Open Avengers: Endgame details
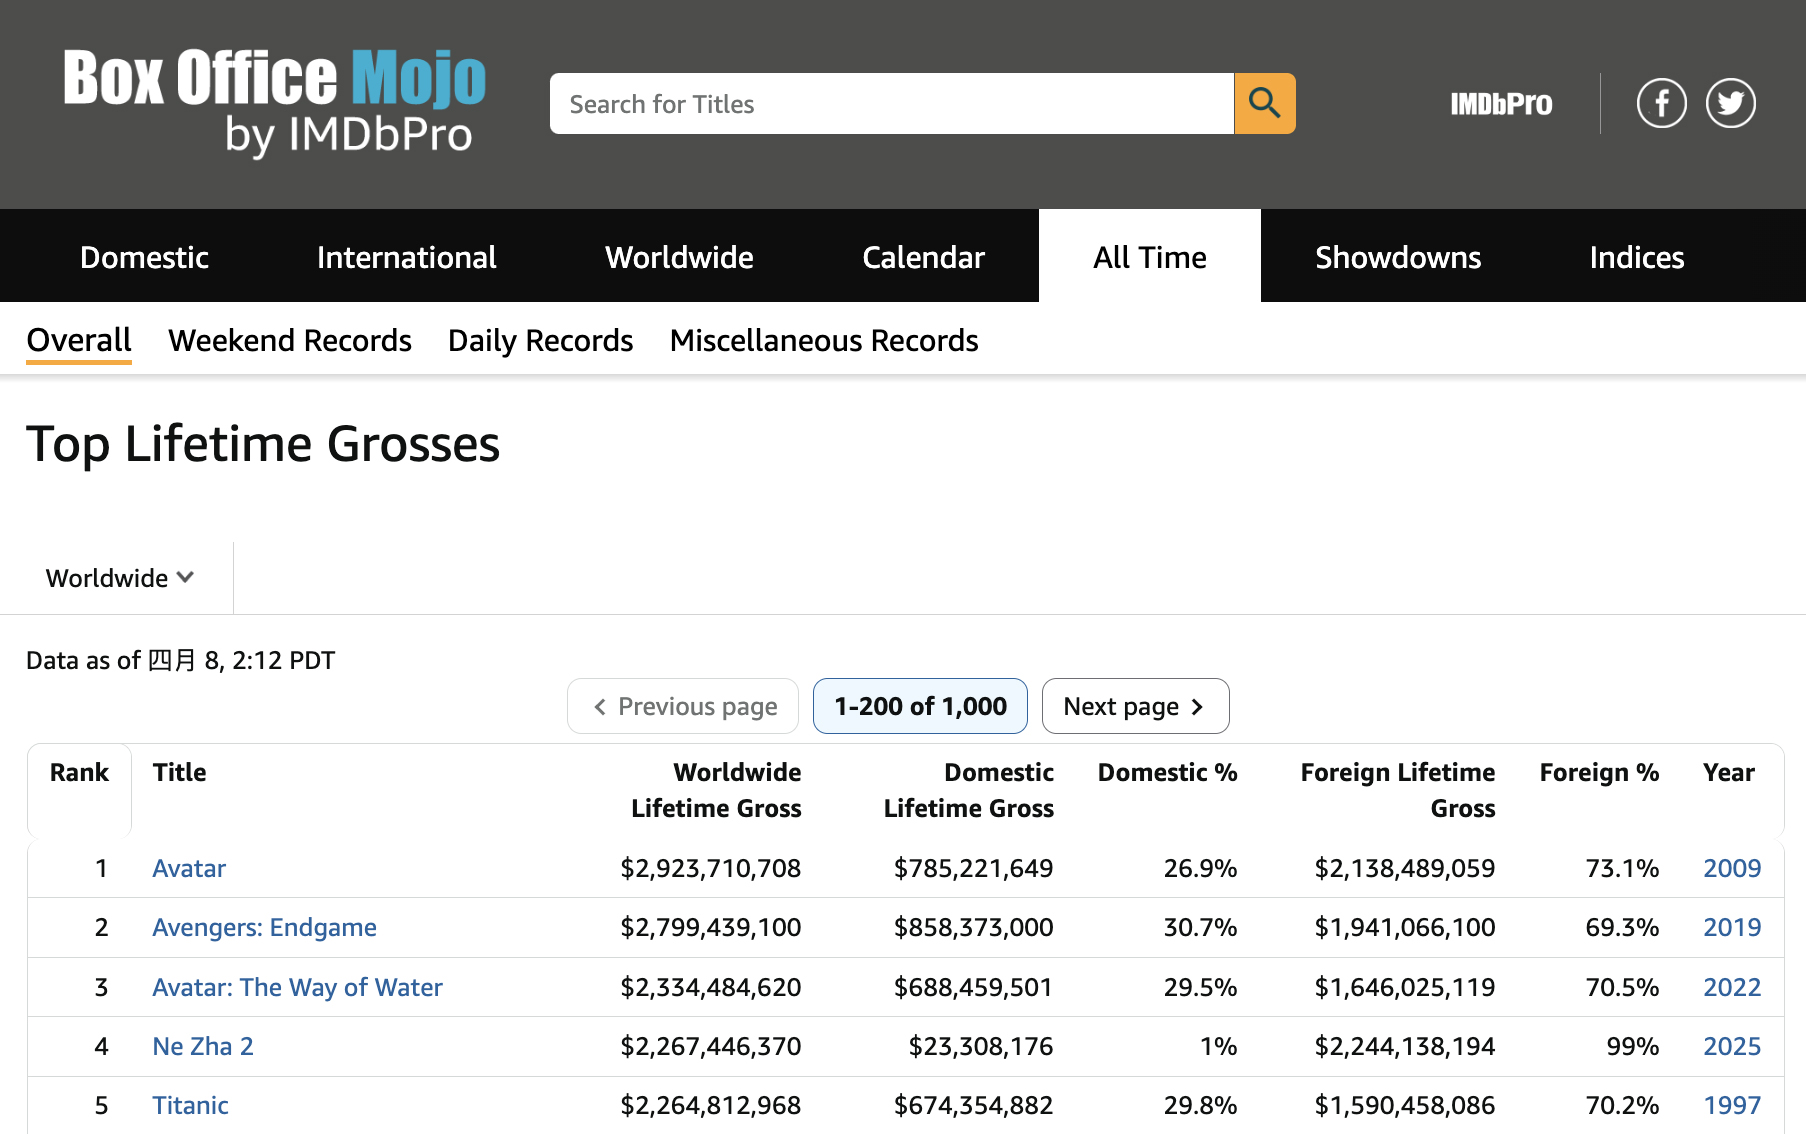The image size is (1806, 1134). pos(264,927)
